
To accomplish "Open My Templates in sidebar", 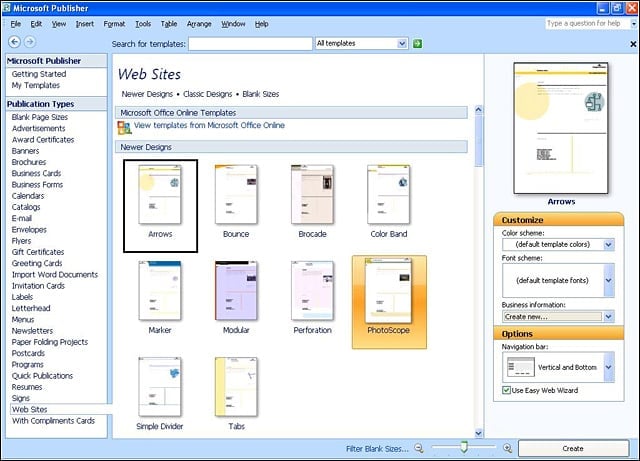I will pyautogui.click(x=36, y=85).
